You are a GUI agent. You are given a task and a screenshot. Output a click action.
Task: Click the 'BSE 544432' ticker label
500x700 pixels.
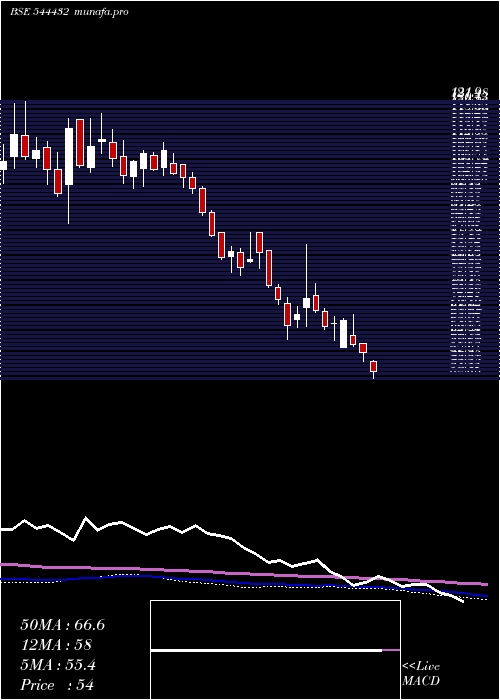39,12
